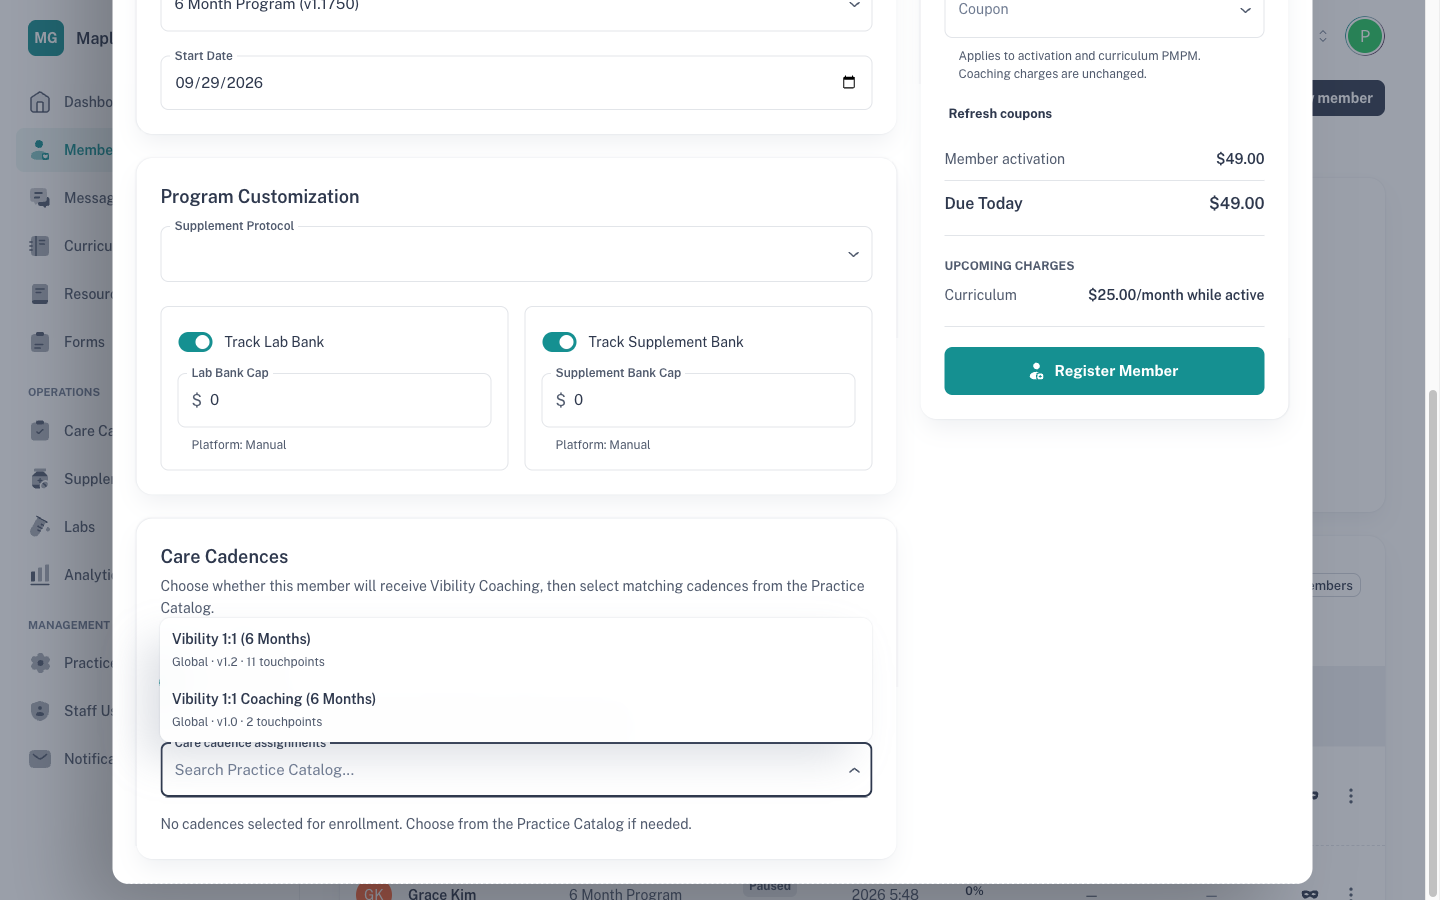The height and width of the screenshot is (900, 1440).
Task: Choose the Vibility 1:1 (6 Months) option
Action: [516, 649]
